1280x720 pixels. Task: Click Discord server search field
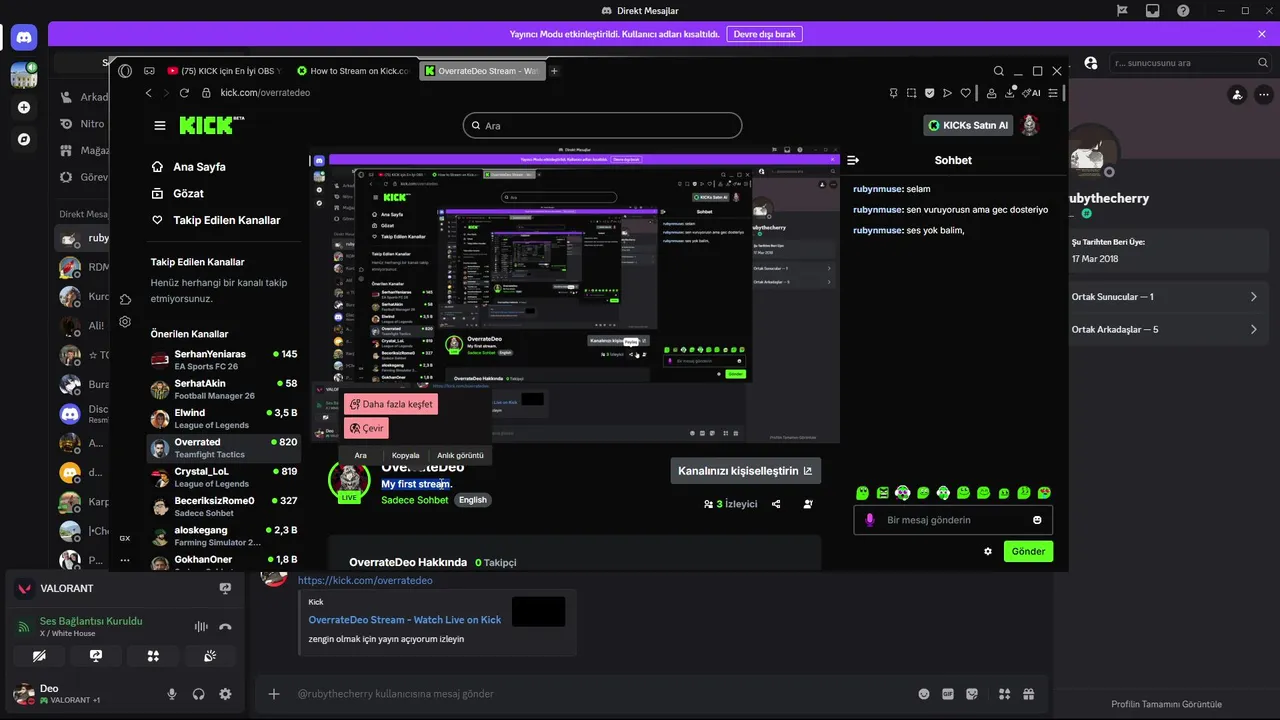point(1190,63)
